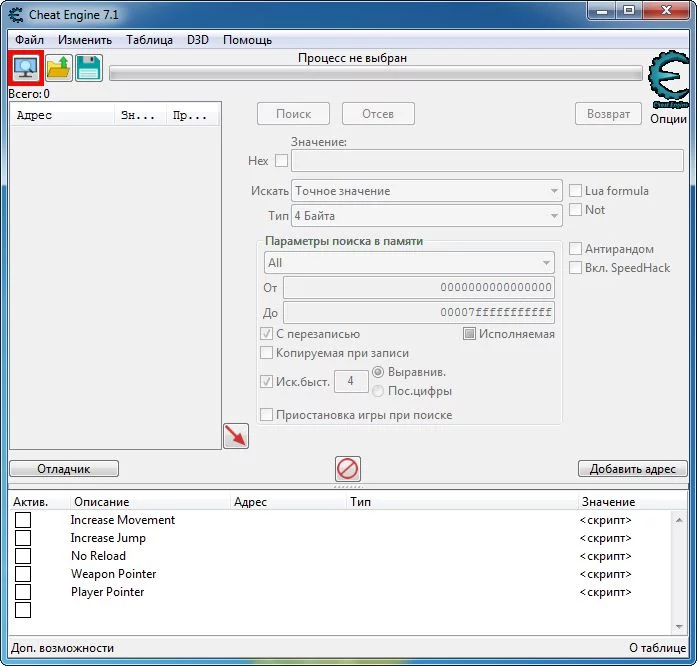697x666 pixels.
Task: Click the Зн... column header
Action: point(140,115)
